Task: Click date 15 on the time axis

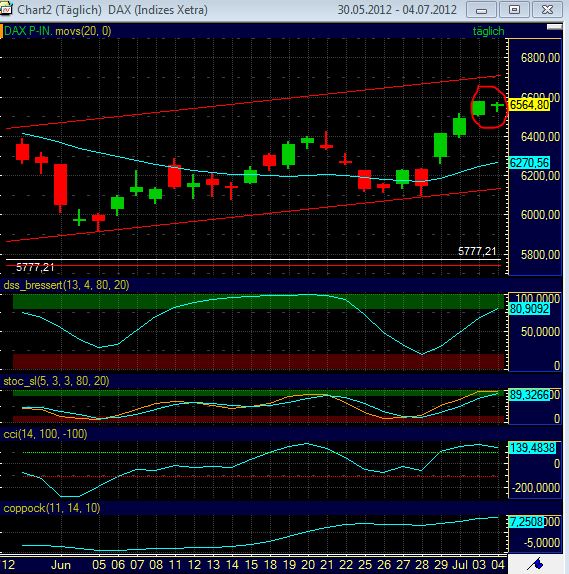Action: coord(251,565)
